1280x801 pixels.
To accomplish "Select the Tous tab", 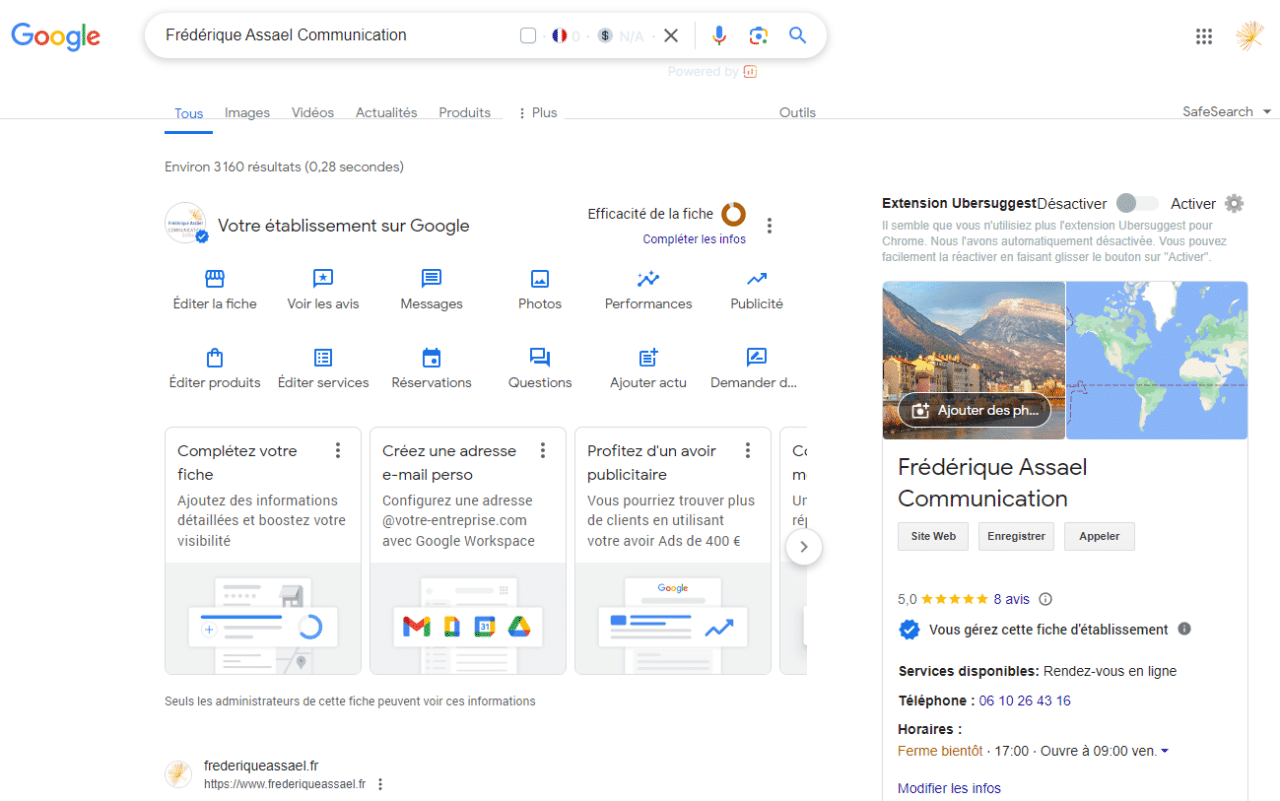I will point(189,113).
